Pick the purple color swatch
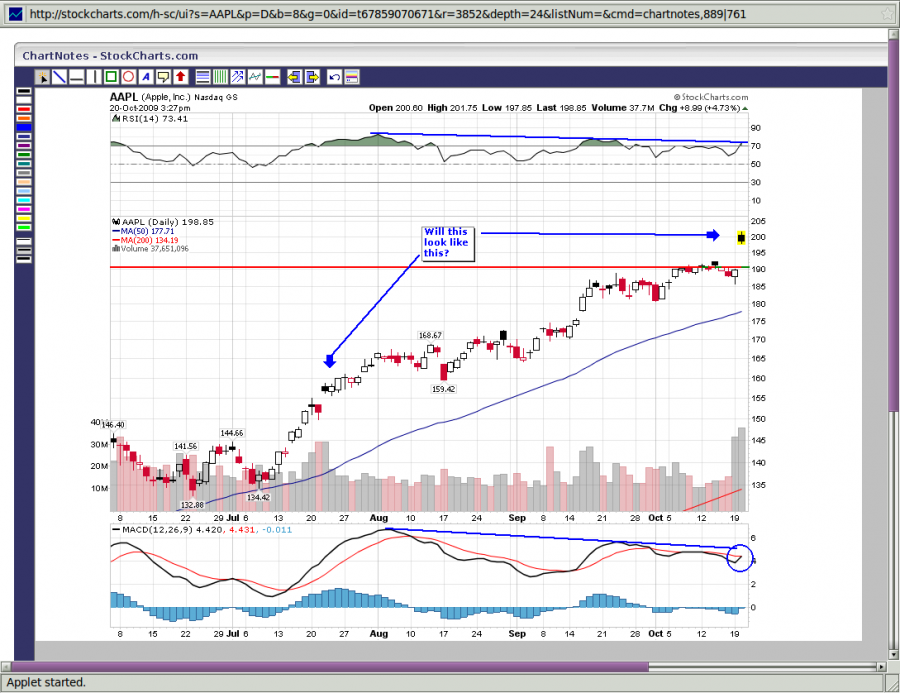The width and height of the screenshot is (900, 693). click(24, 145)
